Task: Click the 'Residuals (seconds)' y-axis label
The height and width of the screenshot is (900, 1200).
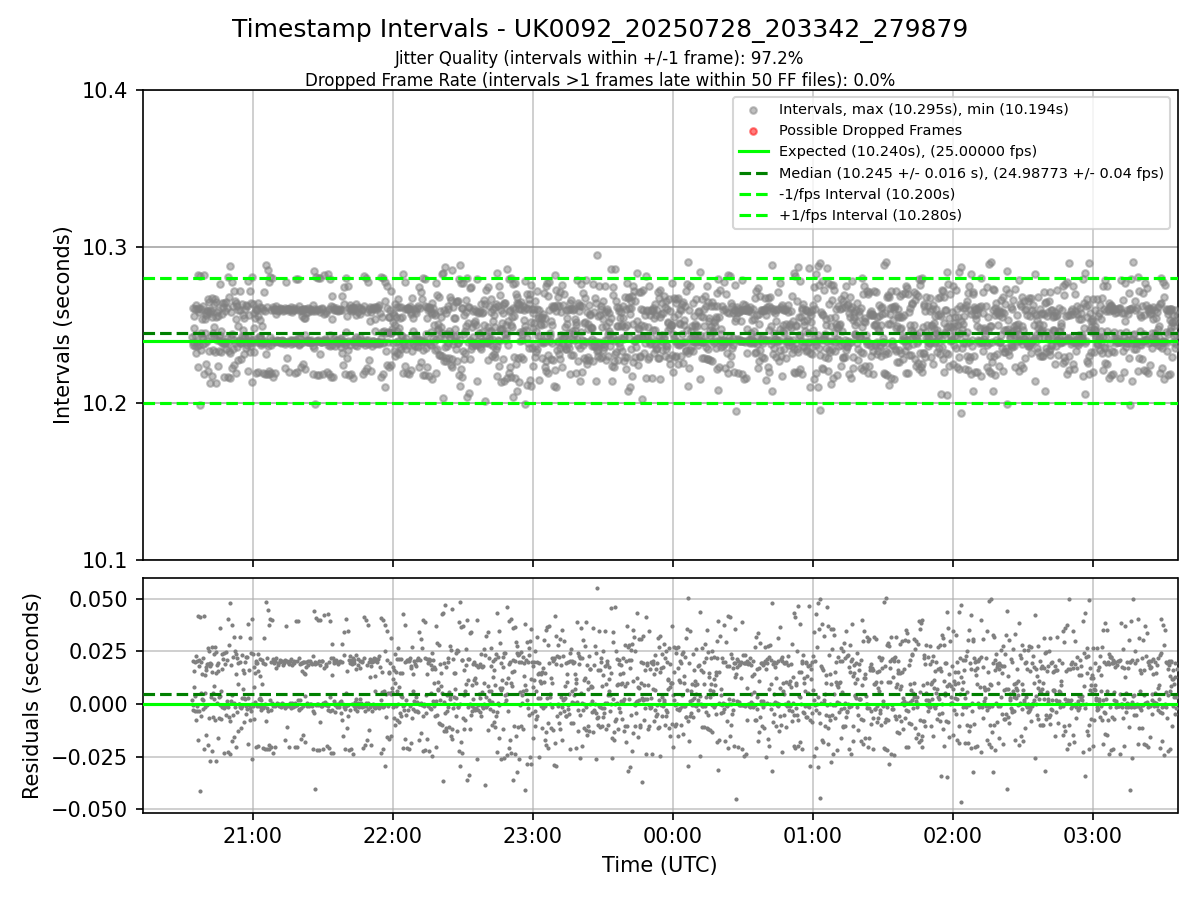Action: pyautogui.click(x=32, y=695)
